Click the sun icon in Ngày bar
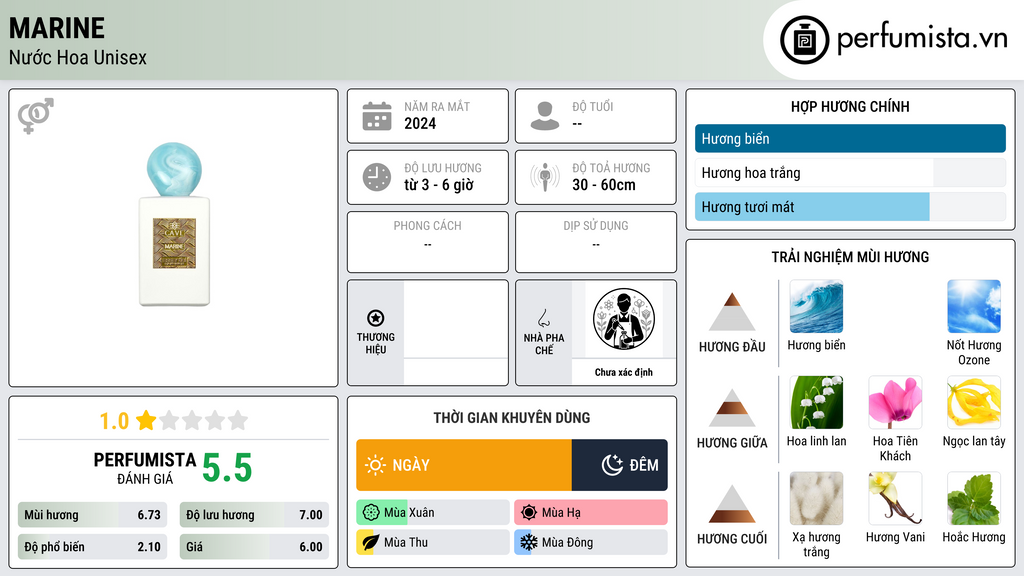This screenshot has height=576, width=1024. point(375,465)
